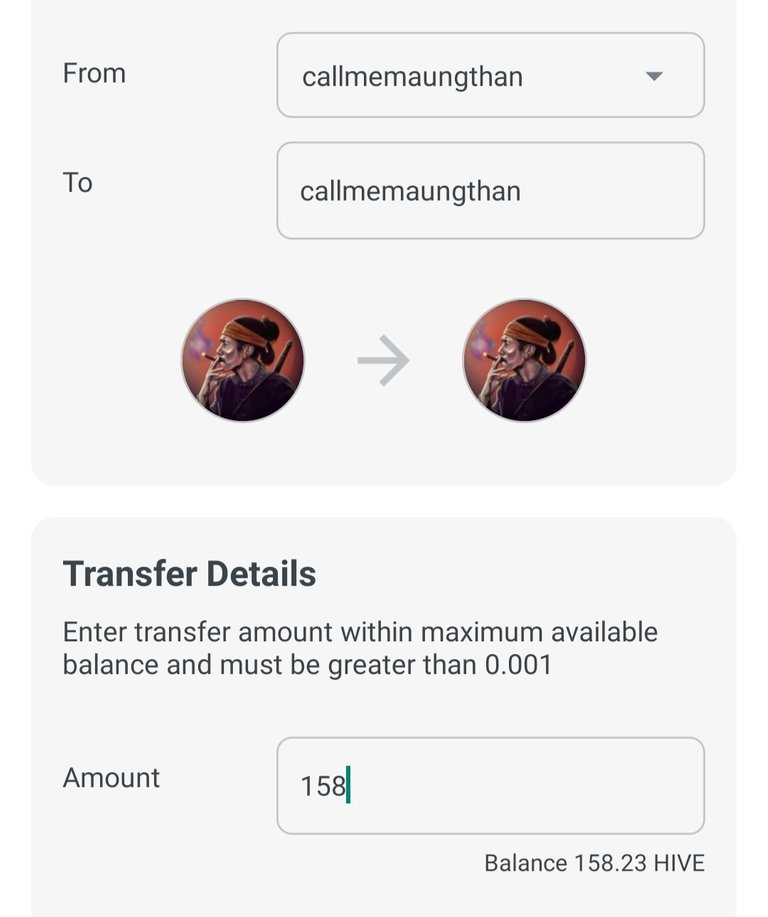Tap the sender's avatar picture
This screenshot has height=917, width=768.
tap(243, 360)
